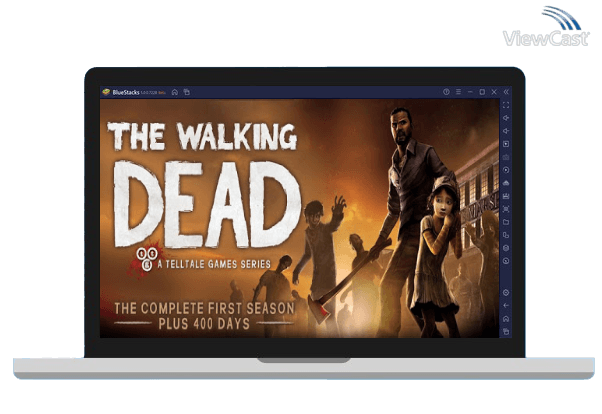The height and width of the screenshot is (414, 602).
Task: Open the multi-instance windows icon in the title bar
Action: (187, 92)
